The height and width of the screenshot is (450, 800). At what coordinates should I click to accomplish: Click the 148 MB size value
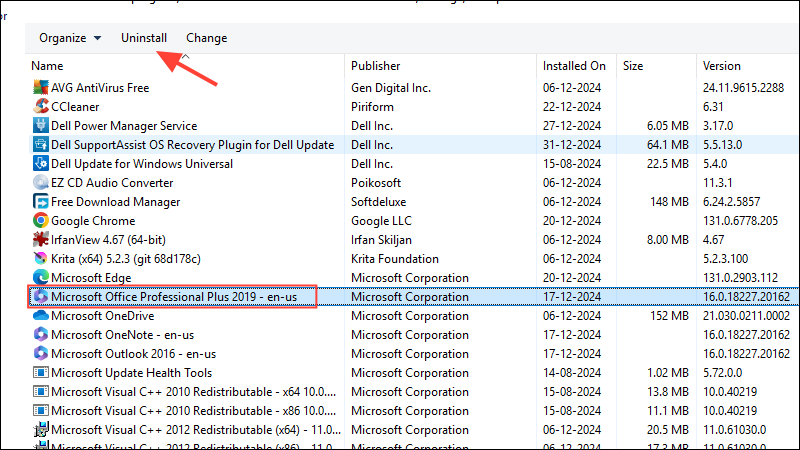(669, 202)
